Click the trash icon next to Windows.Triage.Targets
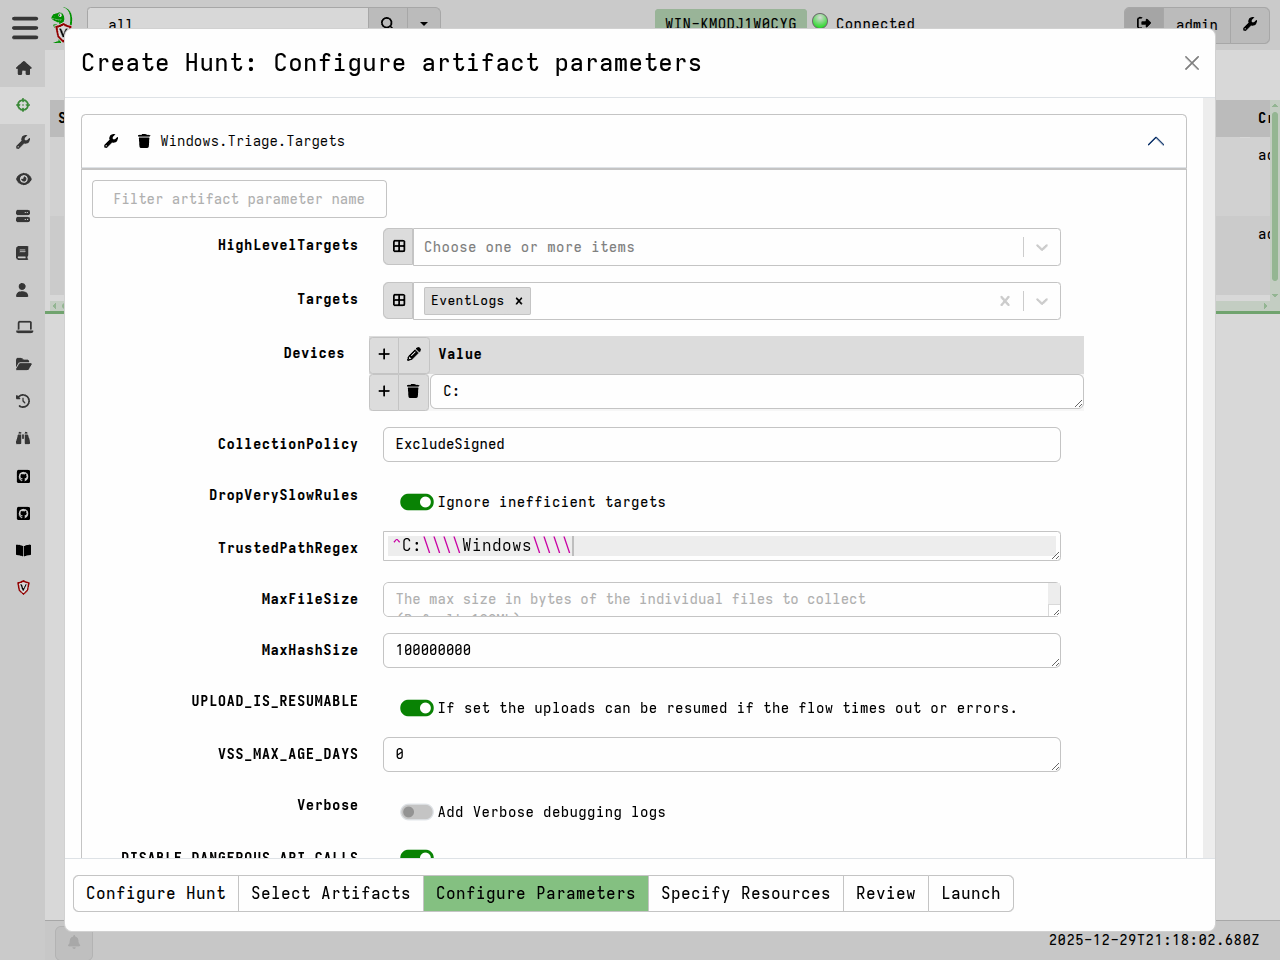Image resolution: width=1280 pixels, height=960 pixels. 144,141
